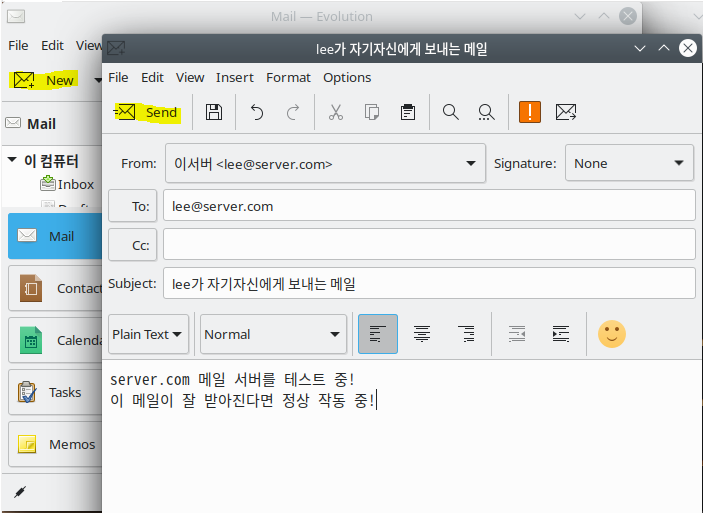The width and height of the screenshot is (703, 513).
Task: Click the Send envelope icon
Action: (x=125, y=112)
